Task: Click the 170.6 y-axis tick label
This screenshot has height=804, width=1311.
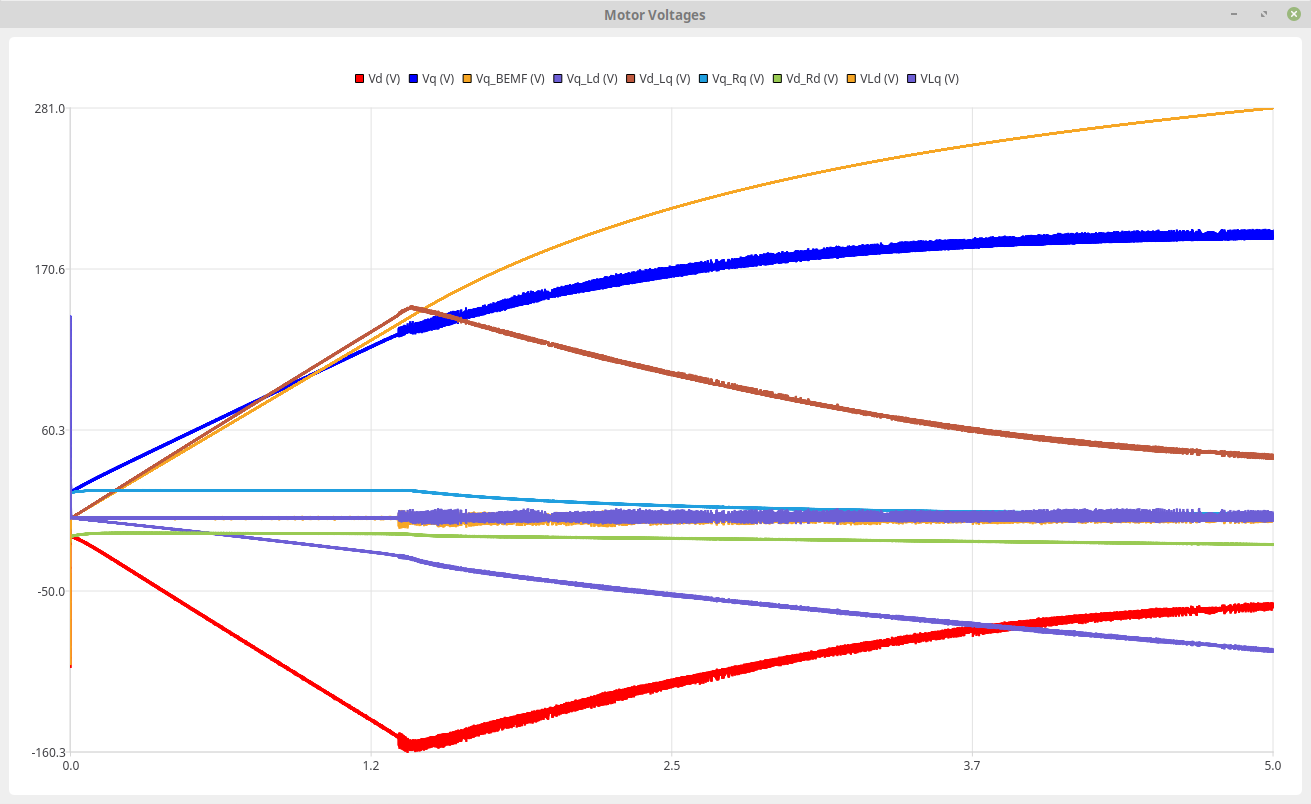Action: coord(50,269)
